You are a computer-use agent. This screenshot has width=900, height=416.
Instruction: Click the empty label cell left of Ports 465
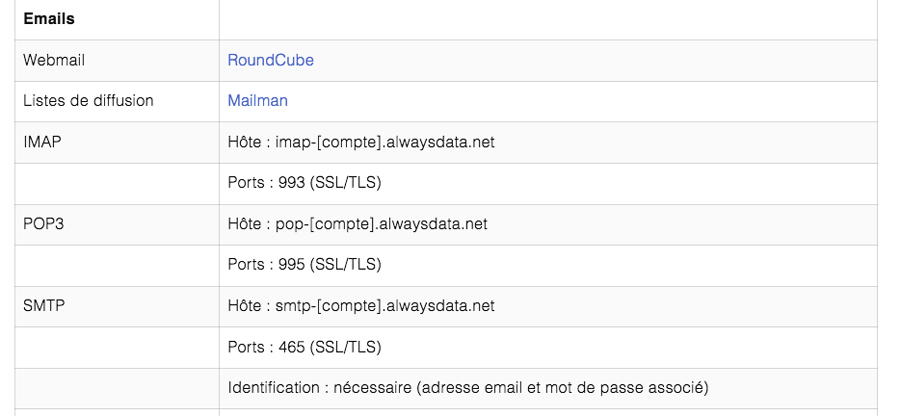[117, 347]
